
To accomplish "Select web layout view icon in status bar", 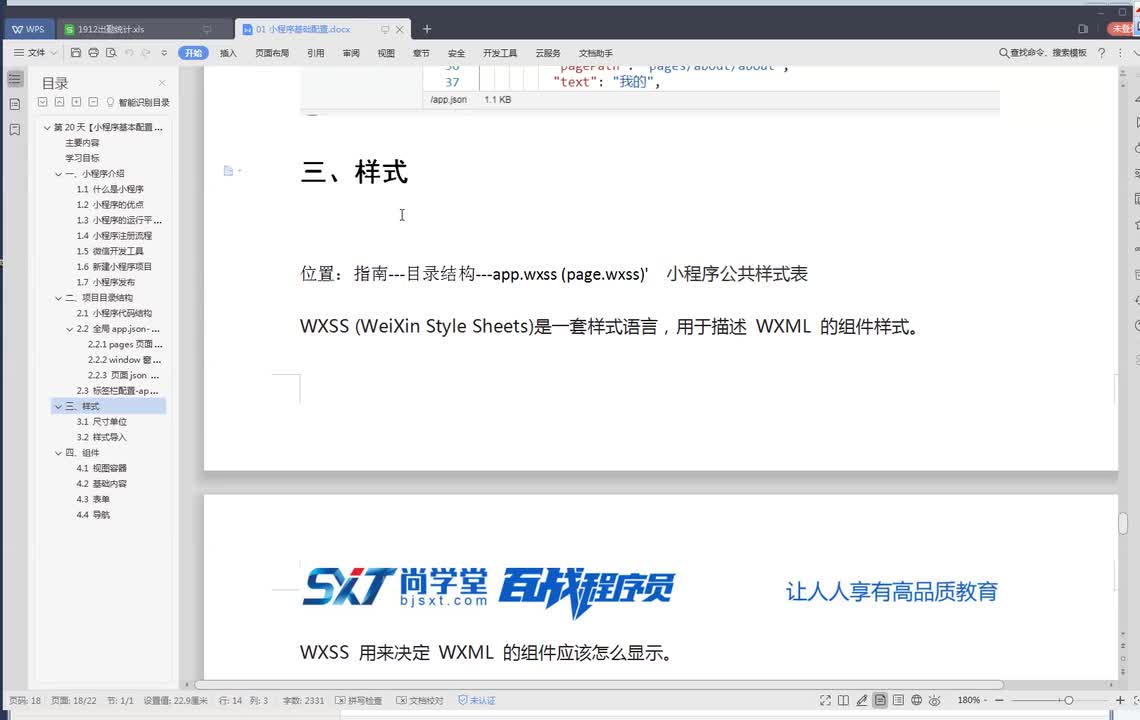I will coord(916,700).
